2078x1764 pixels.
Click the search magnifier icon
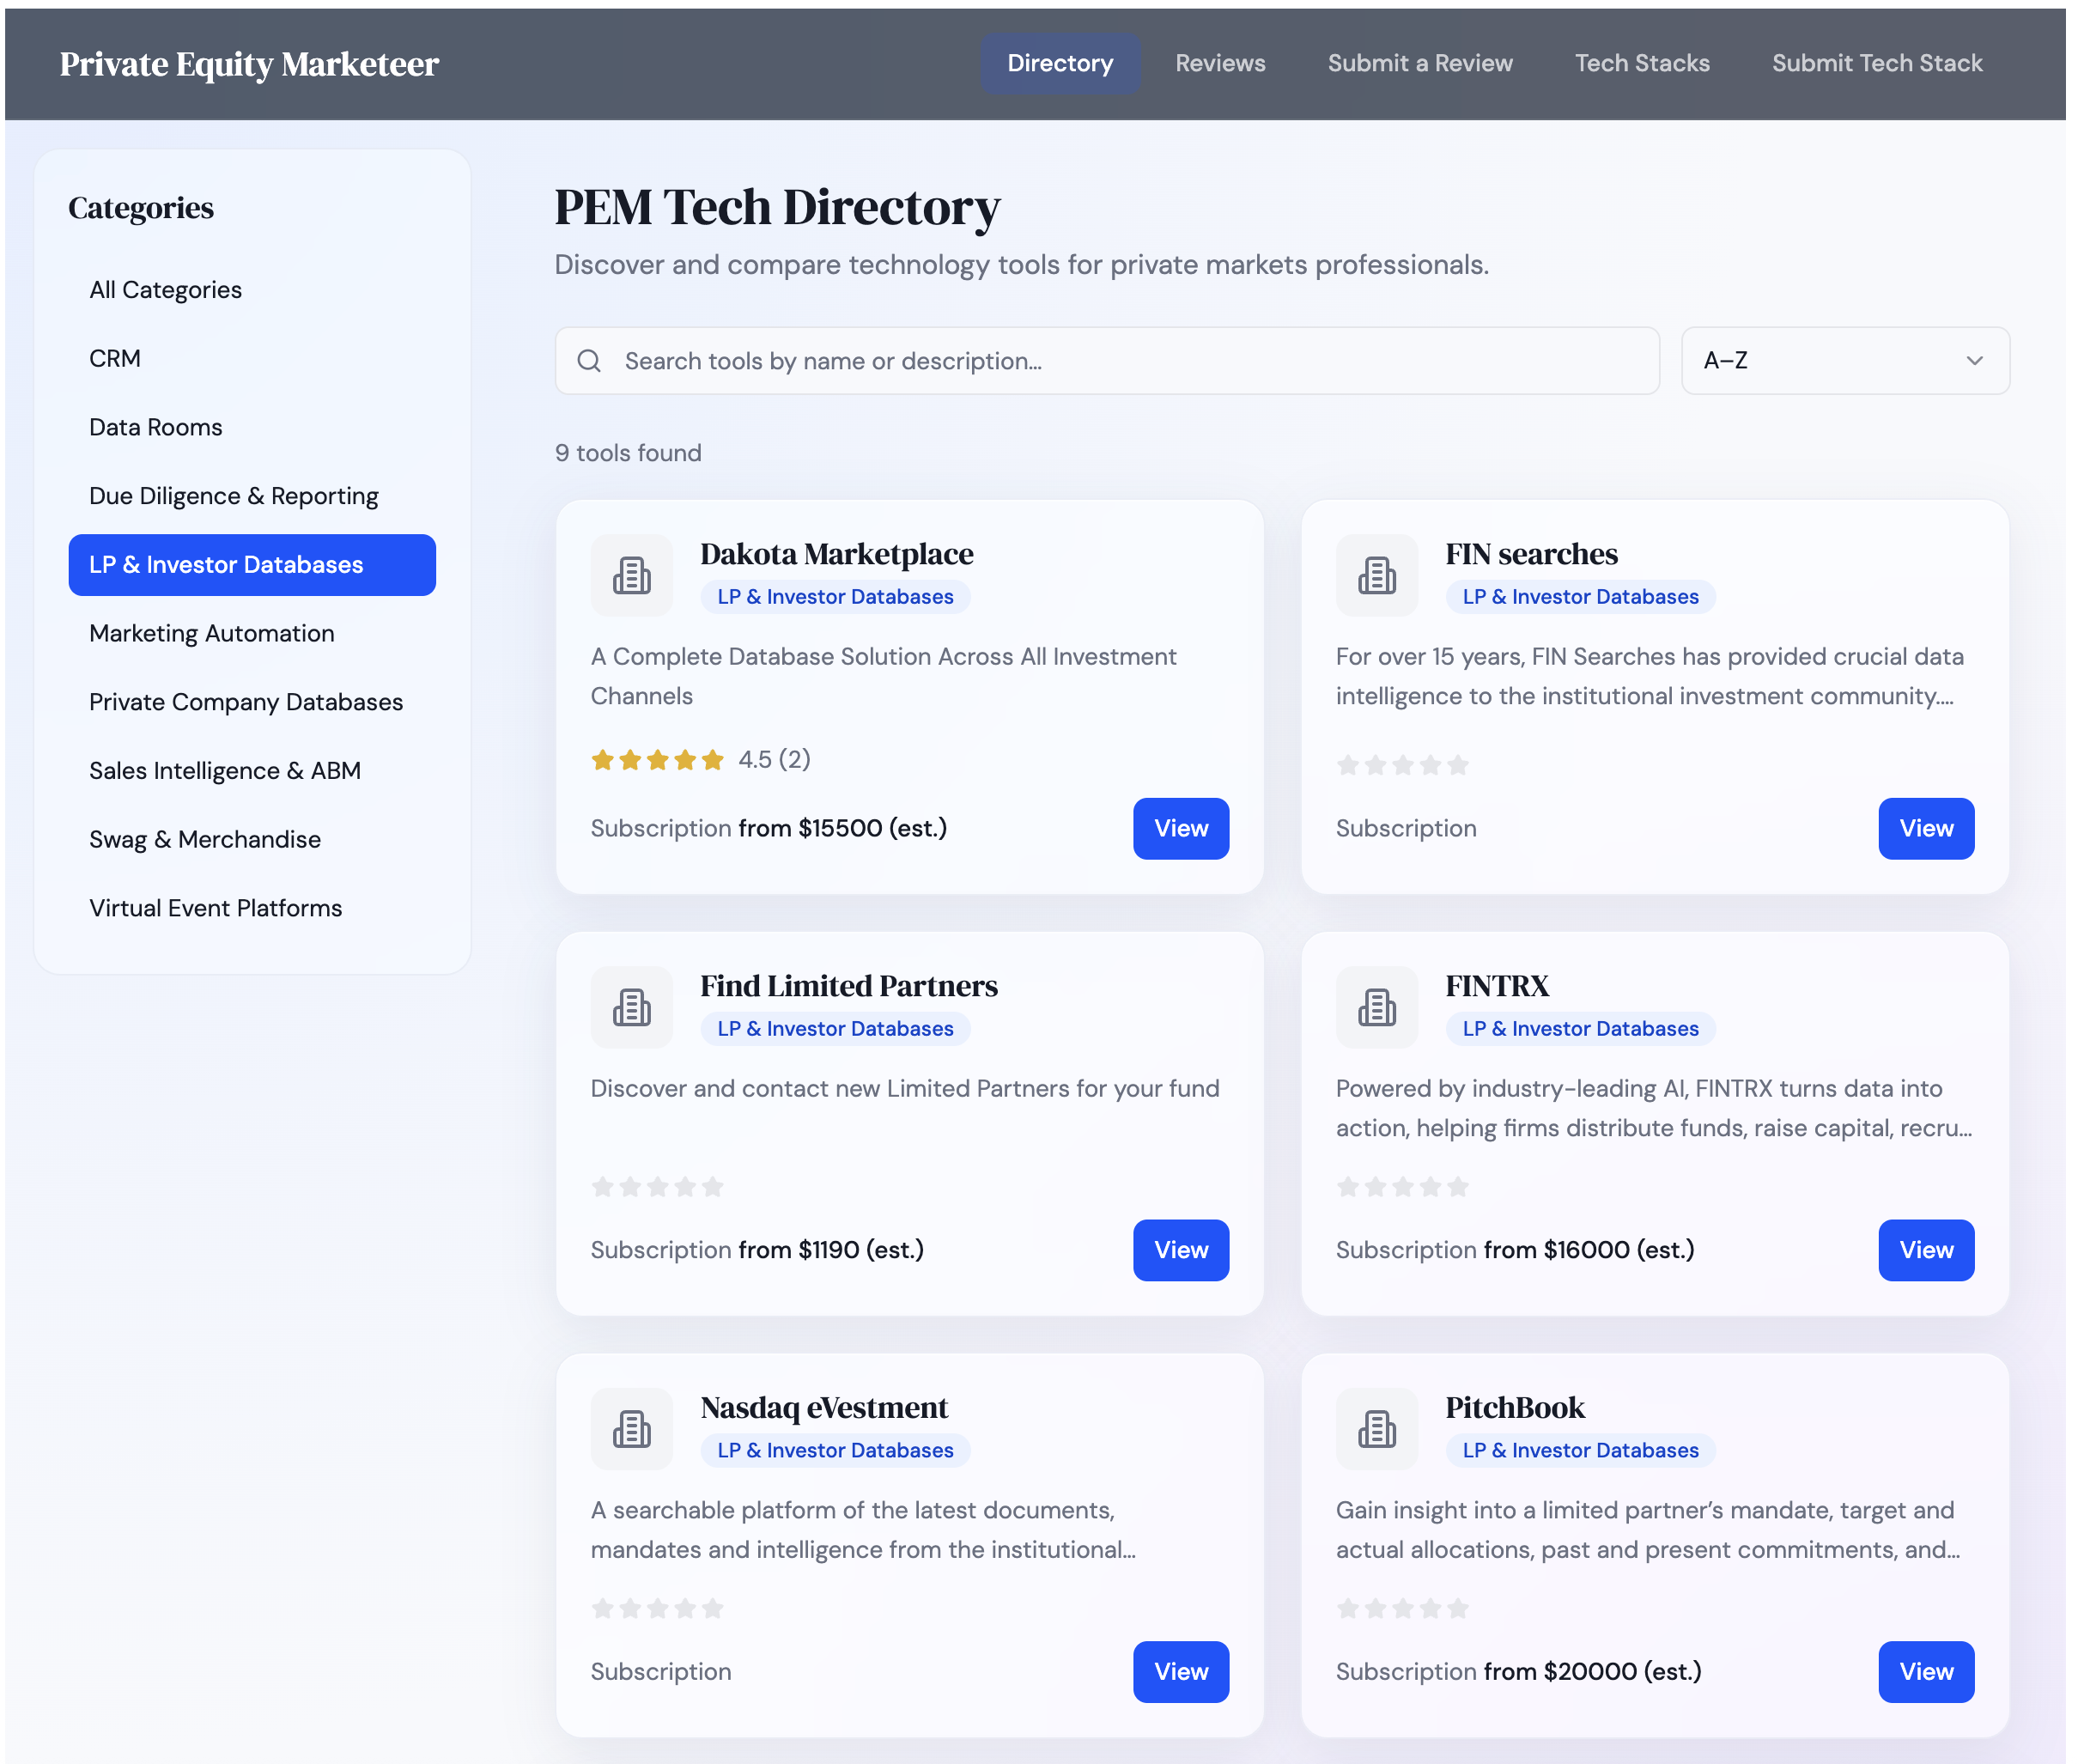click(589, 361)
